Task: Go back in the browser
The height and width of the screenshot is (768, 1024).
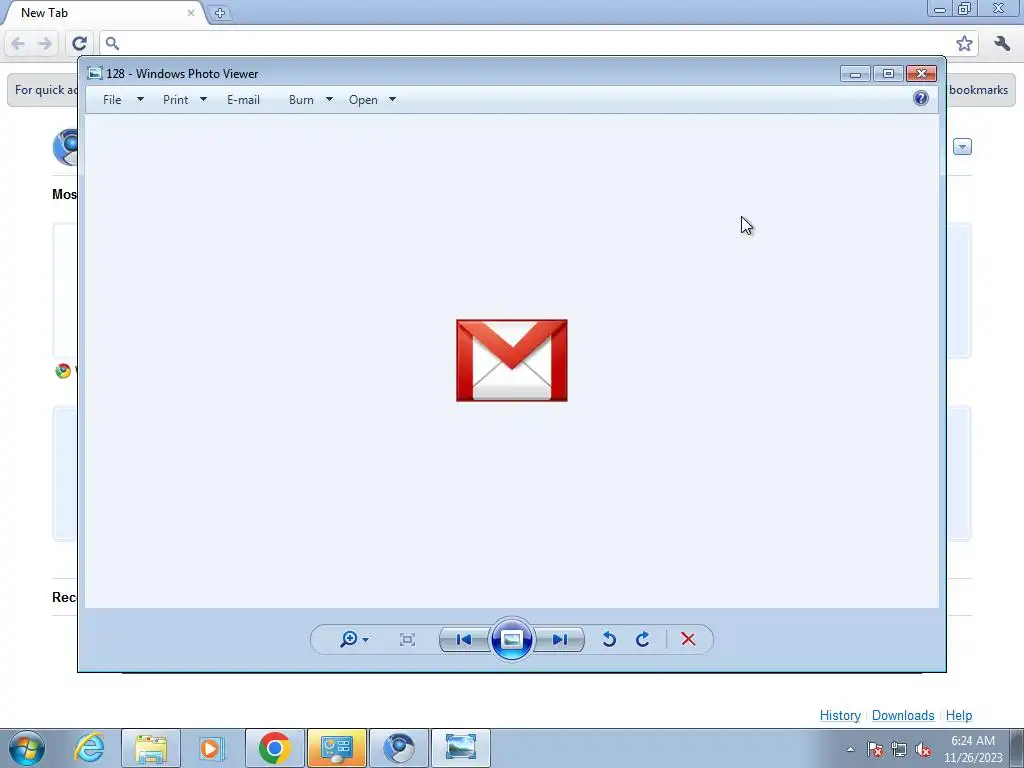Action: pos(18,44)
